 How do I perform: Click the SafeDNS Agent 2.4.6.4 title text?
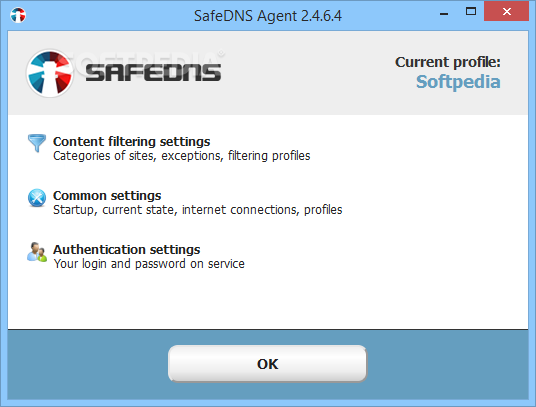[x=268, y=16]
